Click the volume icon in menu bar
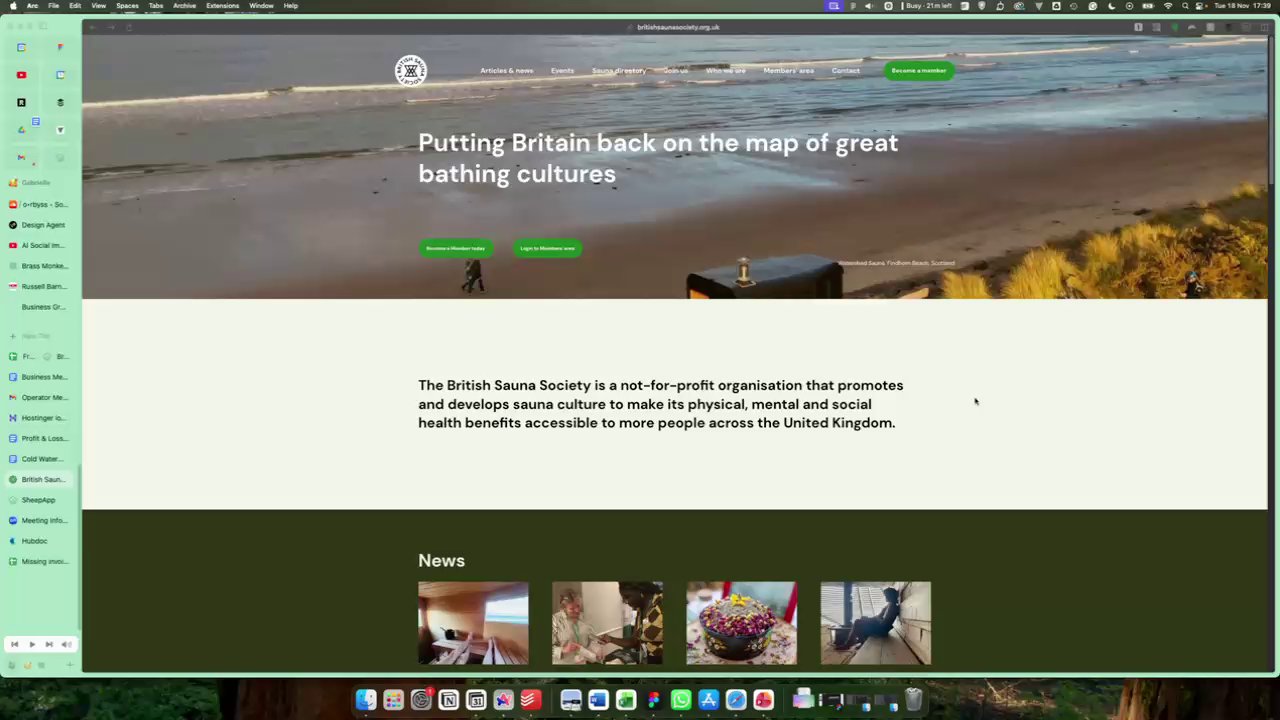1280x720 pixels. (868, 6)
